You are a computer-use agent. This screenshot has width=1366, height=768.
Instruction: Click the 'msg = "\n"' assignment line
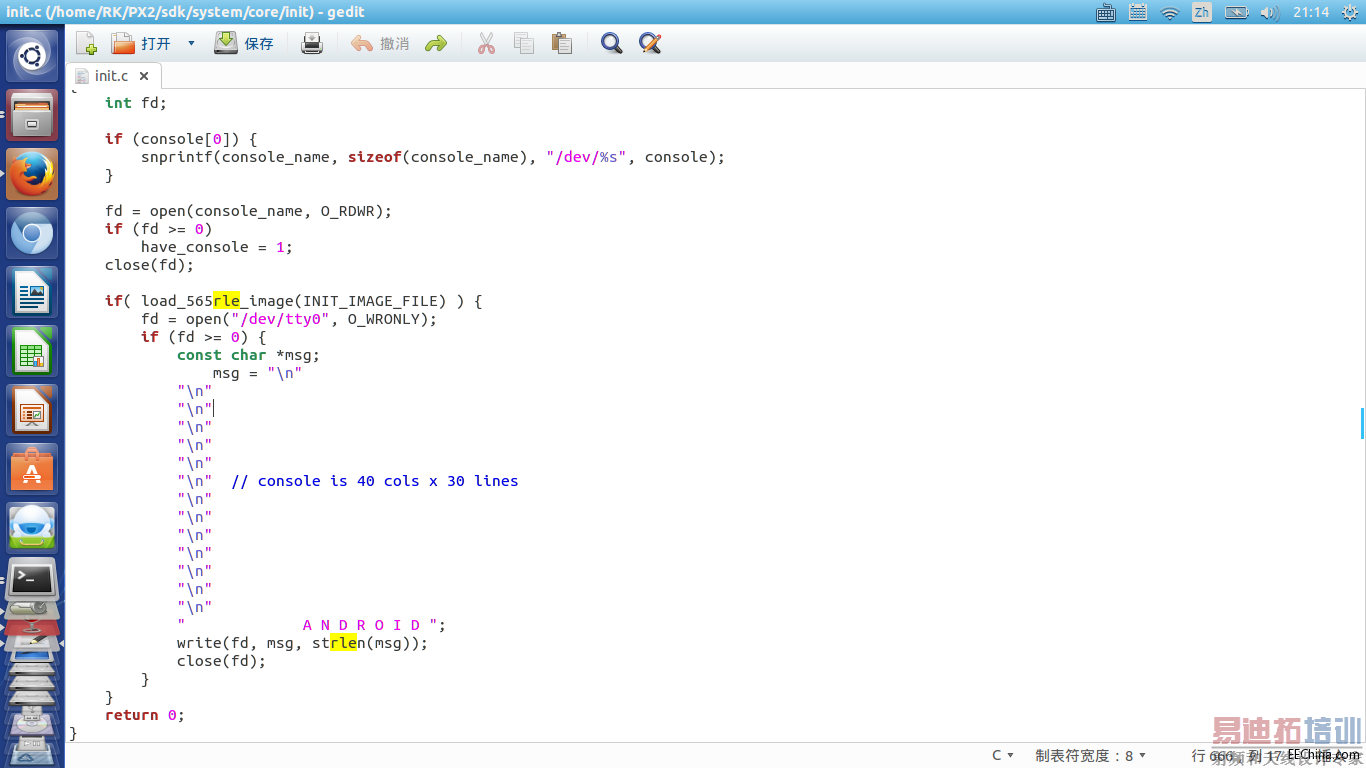point(257,373)
